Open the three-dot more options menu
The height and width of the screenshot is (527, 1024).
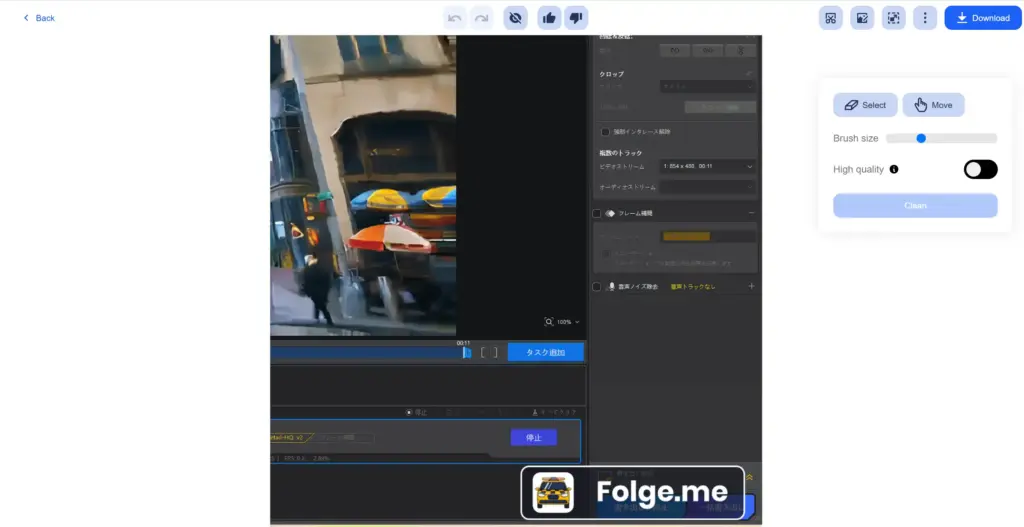pos(925,18)
